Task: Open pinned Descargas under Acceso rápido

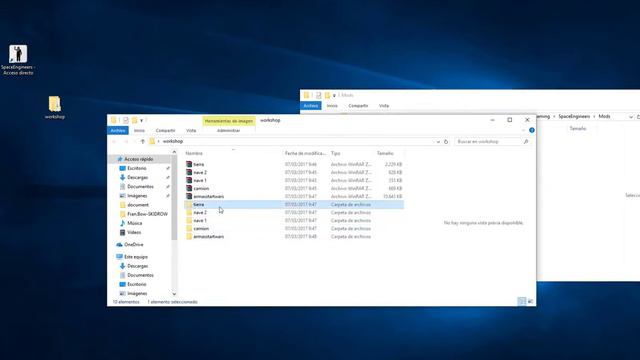Action: pos(137,177)
